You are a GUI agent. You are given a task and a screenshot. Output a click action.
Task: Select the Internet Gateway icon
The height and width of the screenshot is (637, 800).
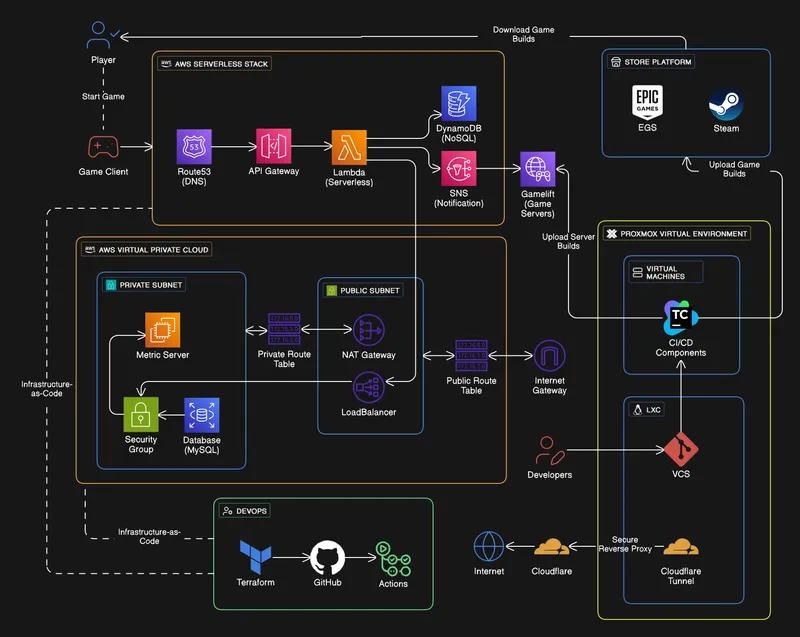[x=549, y=355]
